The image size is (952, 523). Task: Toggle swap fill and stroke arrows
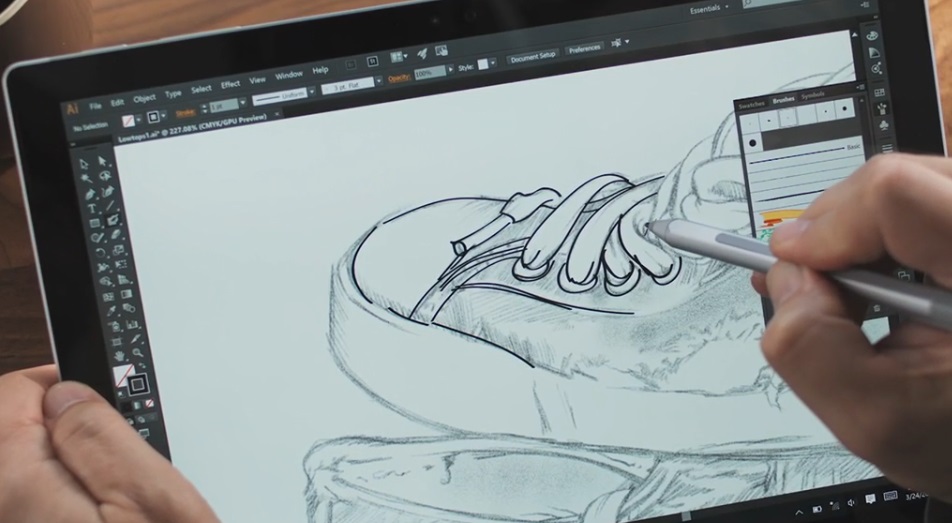(x=142, y=366)
